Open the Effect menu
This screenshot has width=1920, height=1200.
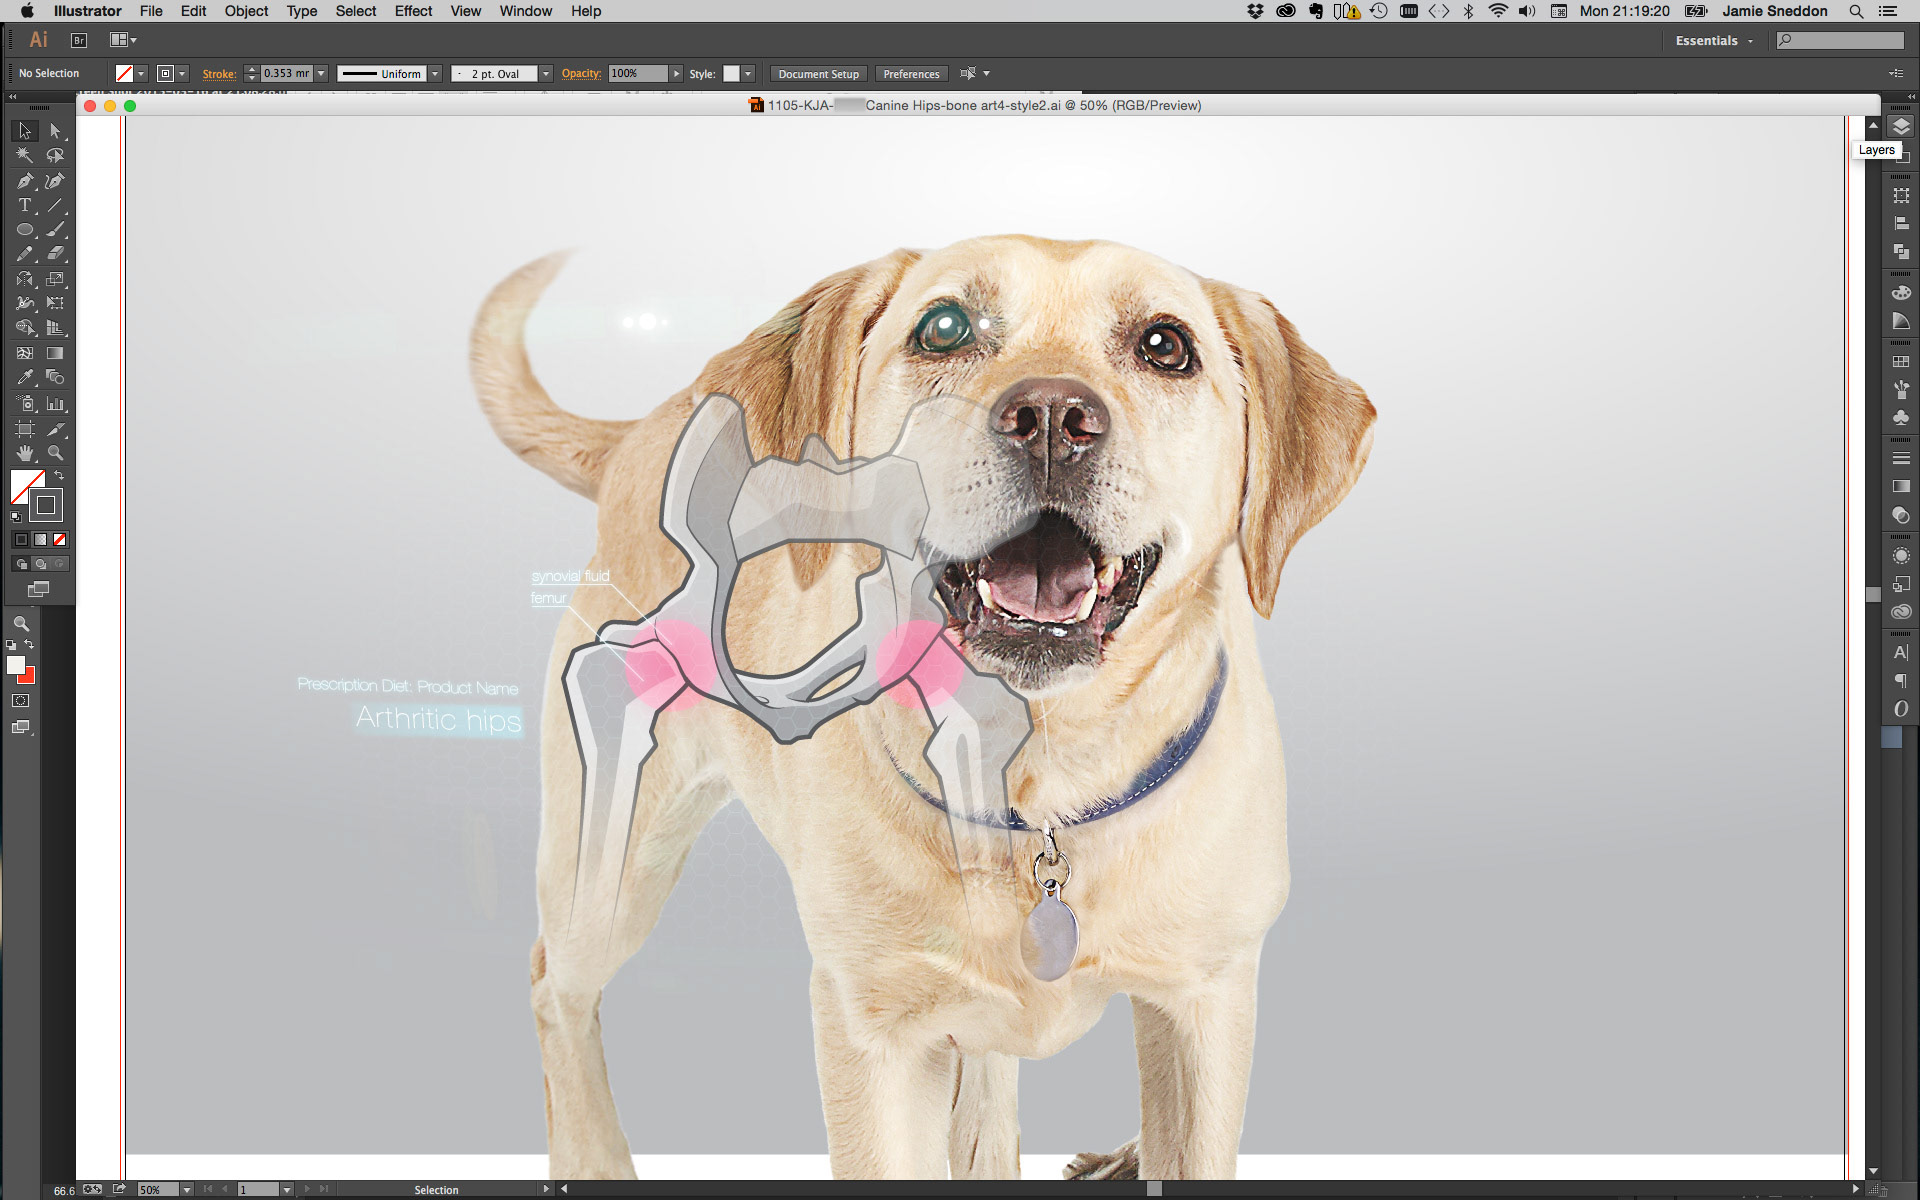[x=413, y=11]
